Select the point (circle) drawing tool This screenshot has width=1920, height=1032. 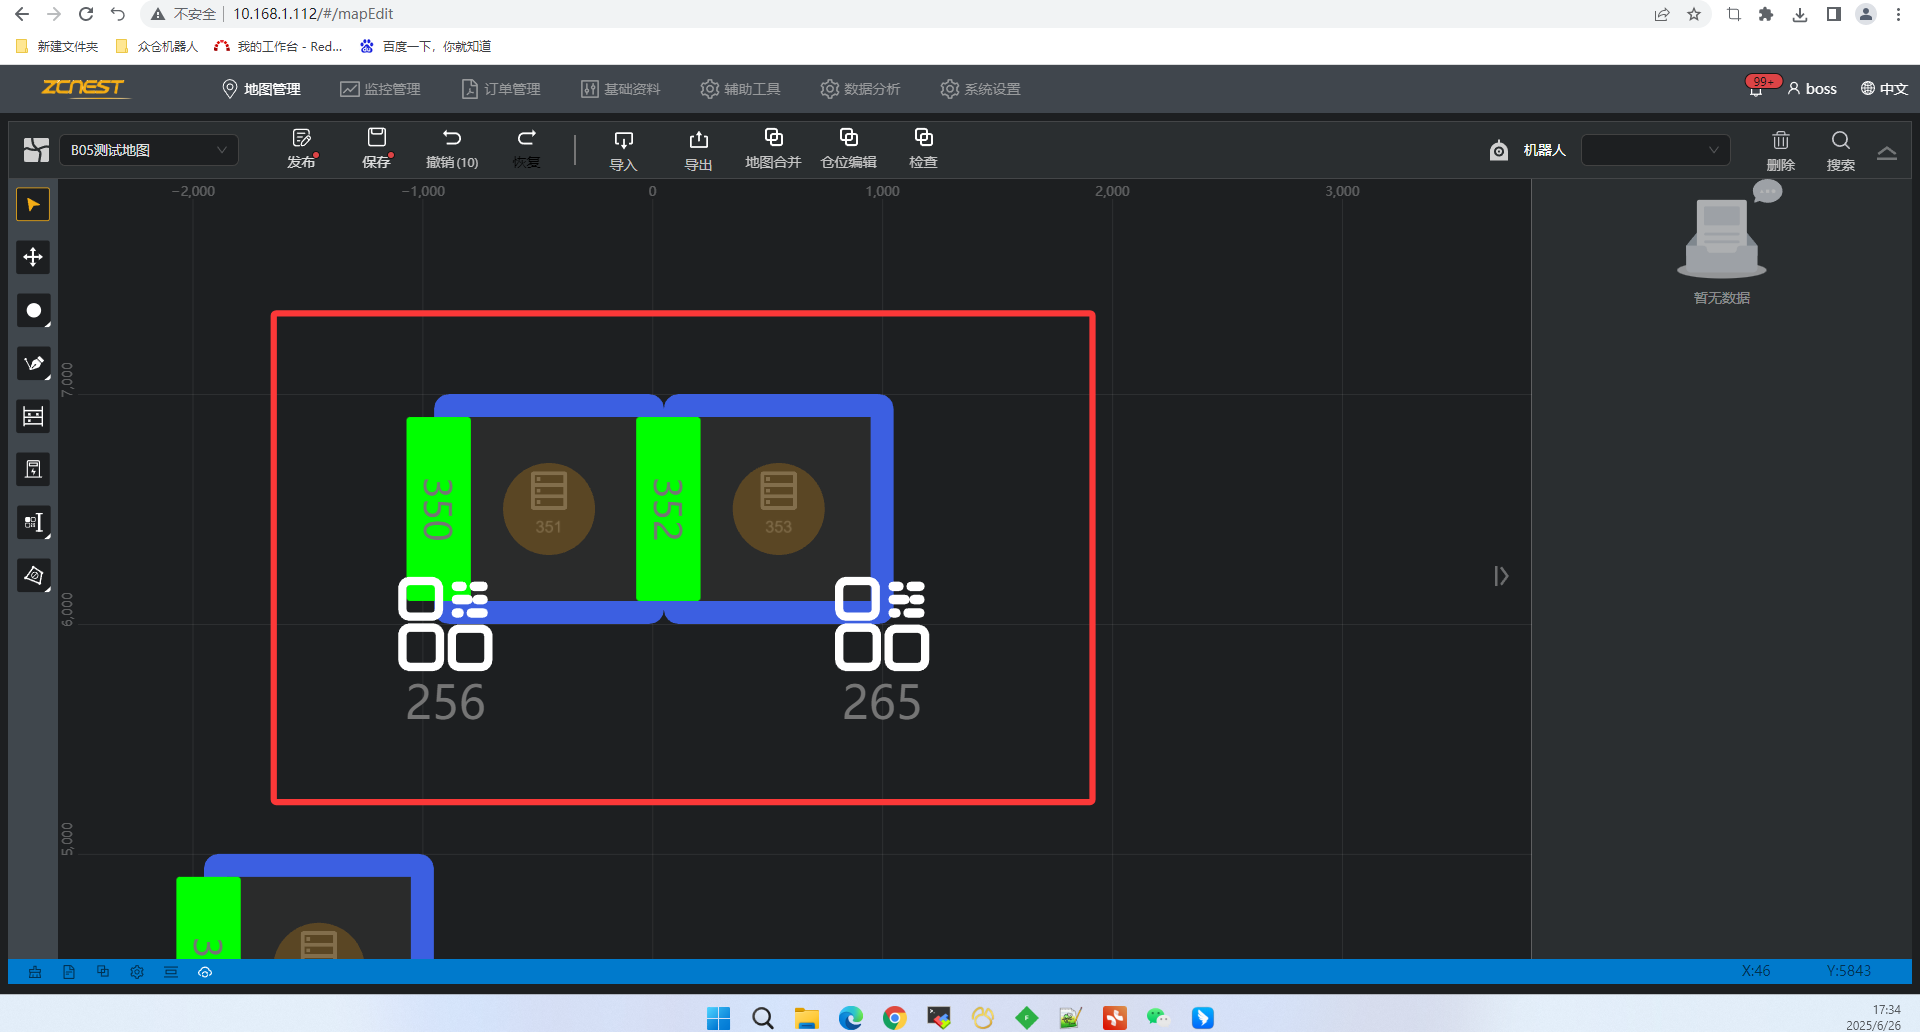click(33, 311)
